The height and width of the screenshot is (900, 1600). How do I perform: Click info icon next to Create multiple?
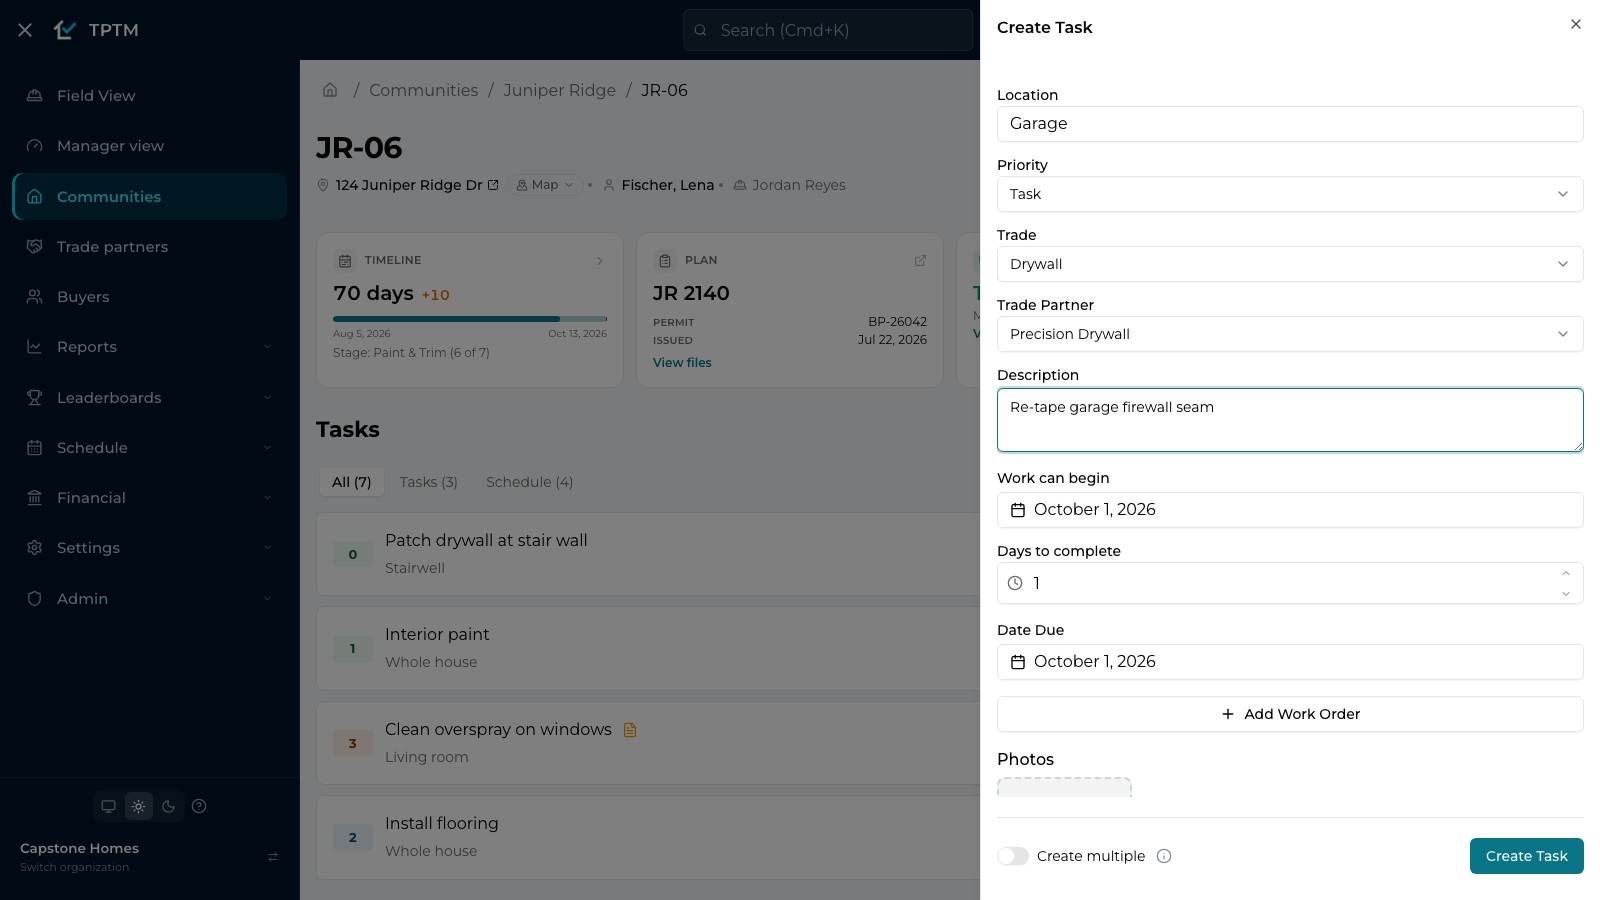1164,856
